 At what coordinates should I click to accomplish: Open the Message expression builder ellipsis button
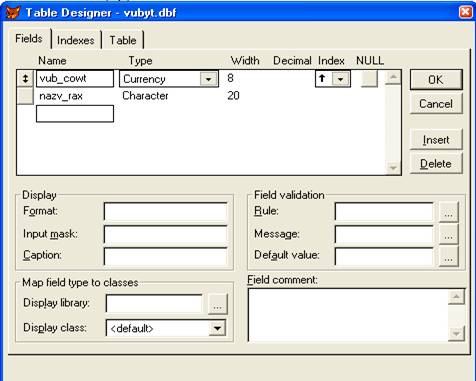[448, 234]
